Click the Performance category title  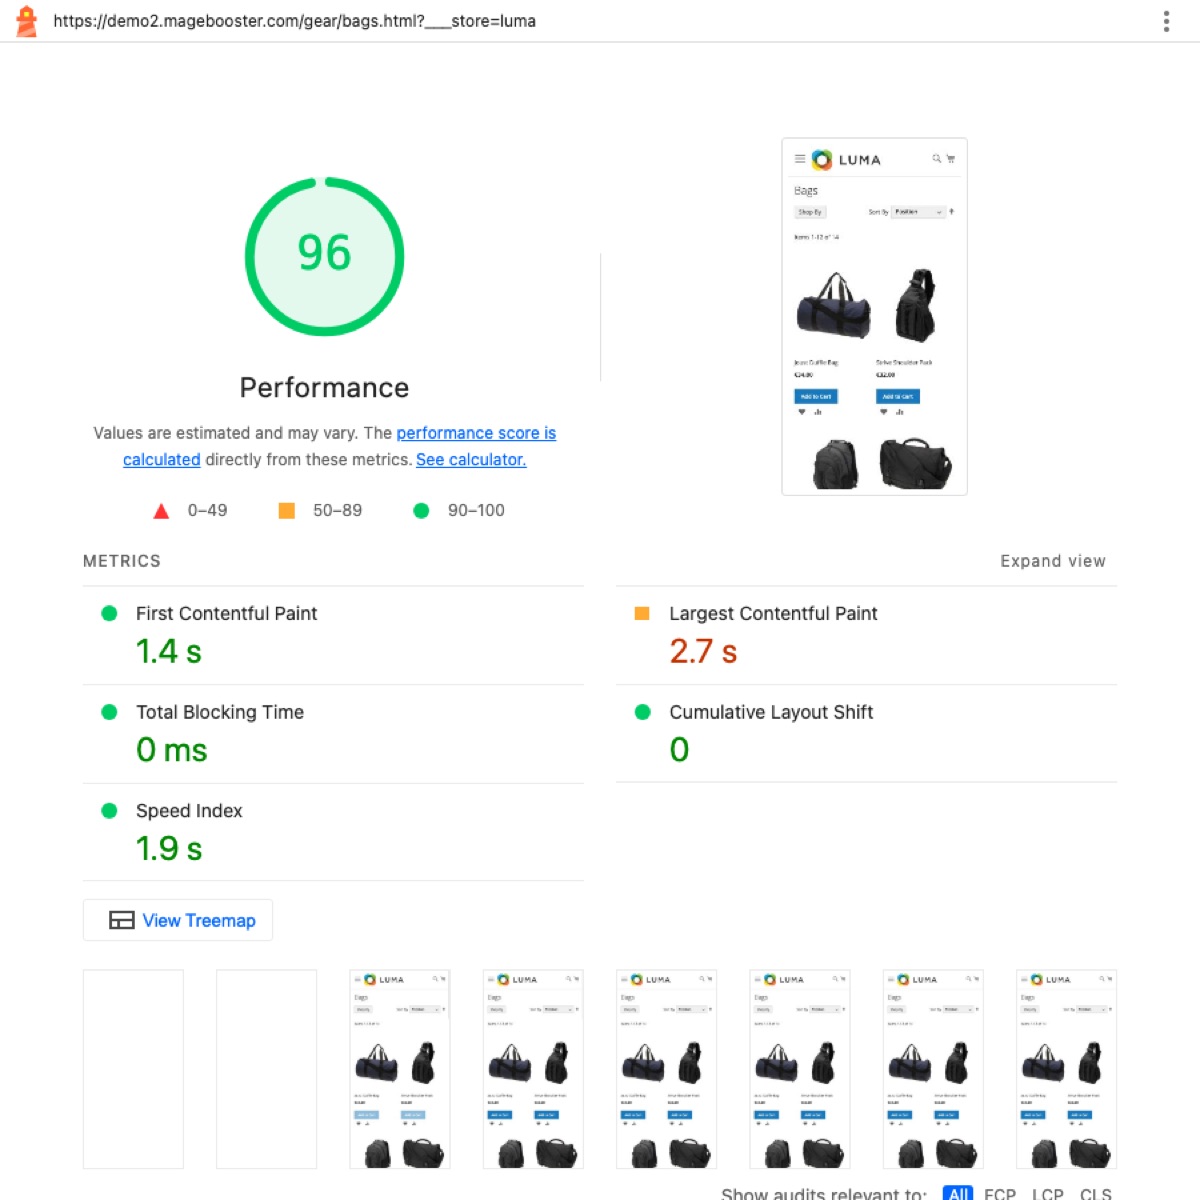(x=324, y=388)
